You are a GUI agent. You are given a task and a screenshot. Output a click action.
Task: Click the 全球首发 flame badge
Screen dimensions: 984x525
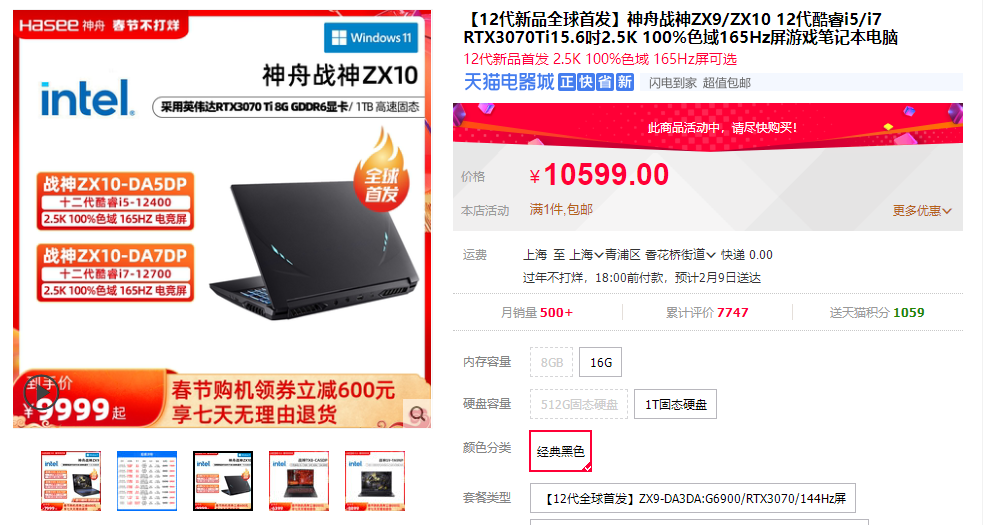pos(382,171)
